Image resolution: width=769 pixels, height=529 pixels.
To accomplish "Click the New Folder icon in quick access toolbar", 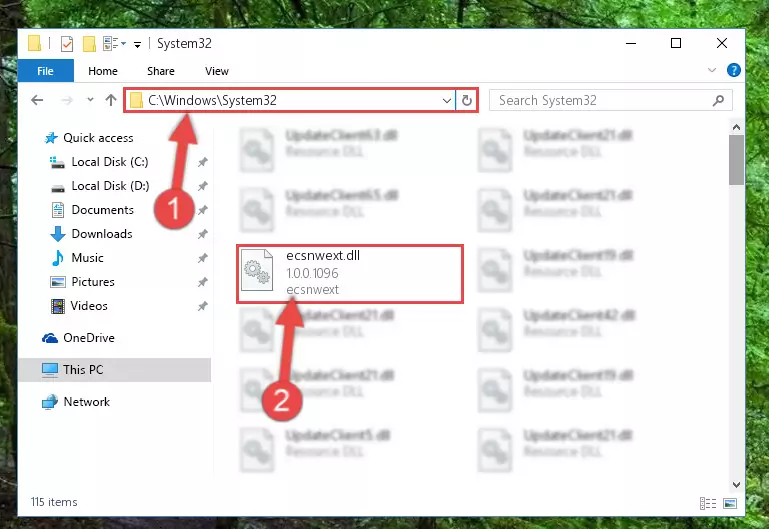I will (x=89, y=44).
